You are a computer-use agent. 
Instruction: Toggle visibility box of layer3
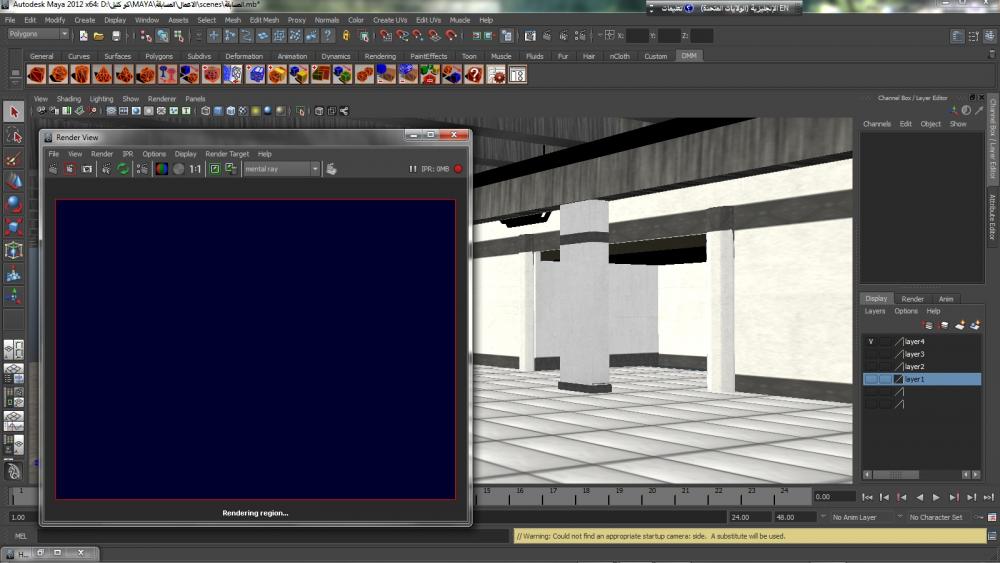pyautogui.click(x=870, y=354)
